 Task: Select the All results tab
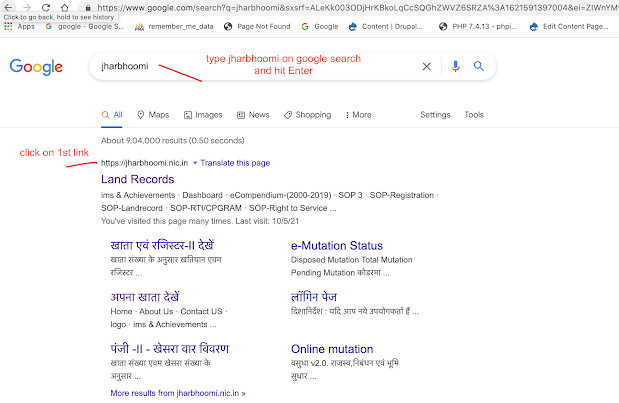[112, 115]
